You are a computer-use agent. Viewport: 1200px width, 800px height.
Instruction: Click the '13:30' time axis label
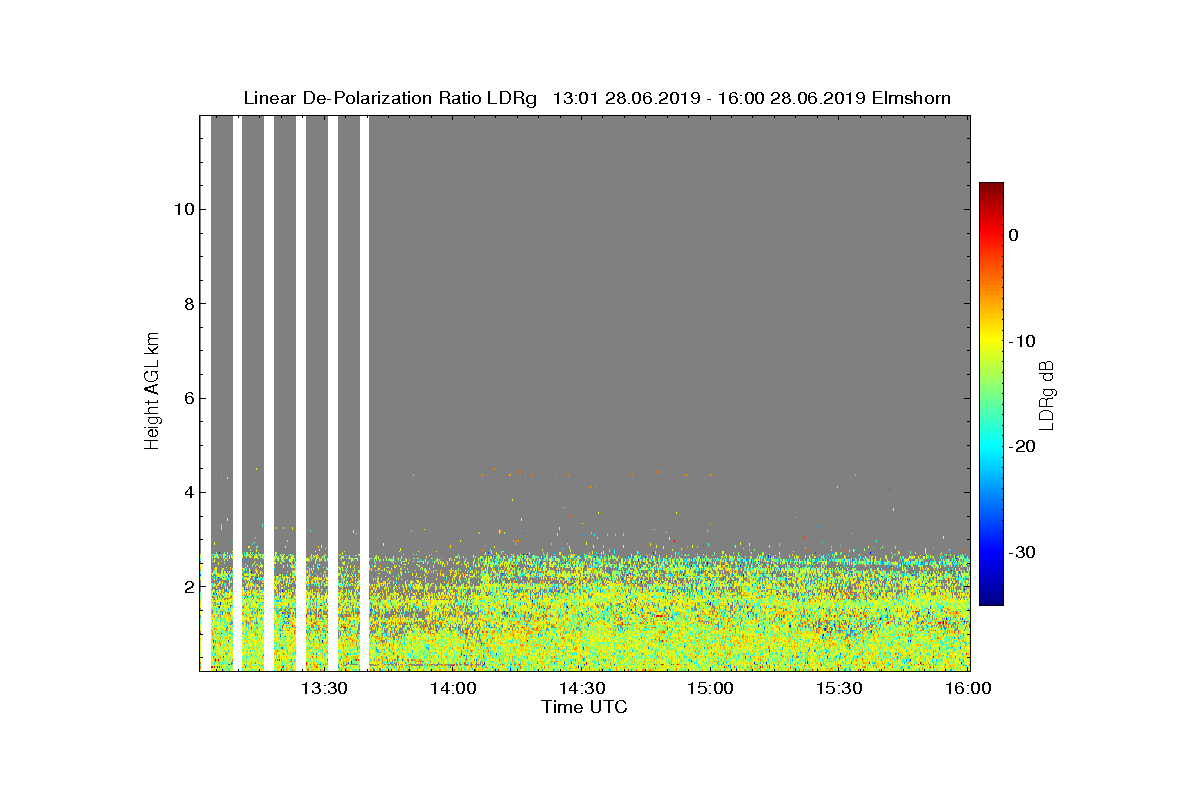324,689
